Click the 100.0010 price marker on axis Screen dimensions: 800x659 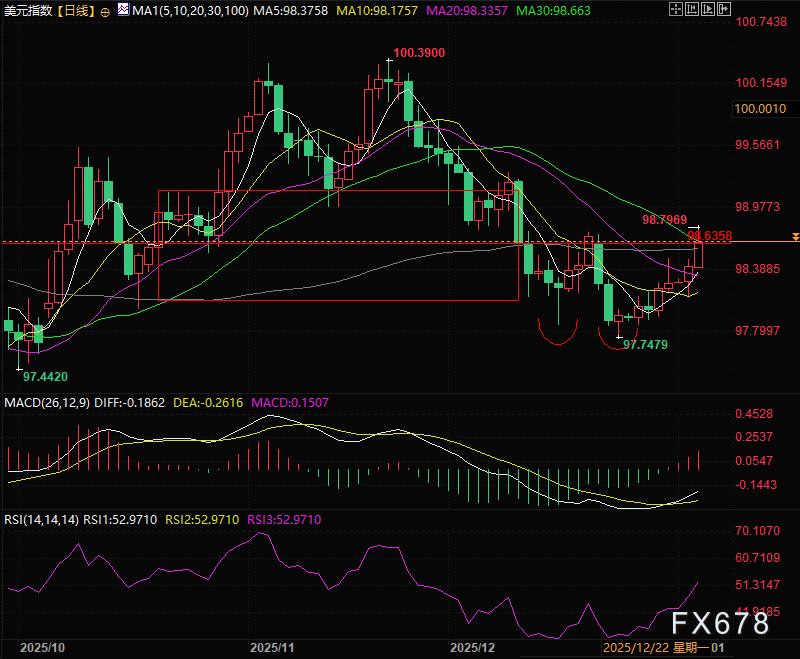coord(760,109)
